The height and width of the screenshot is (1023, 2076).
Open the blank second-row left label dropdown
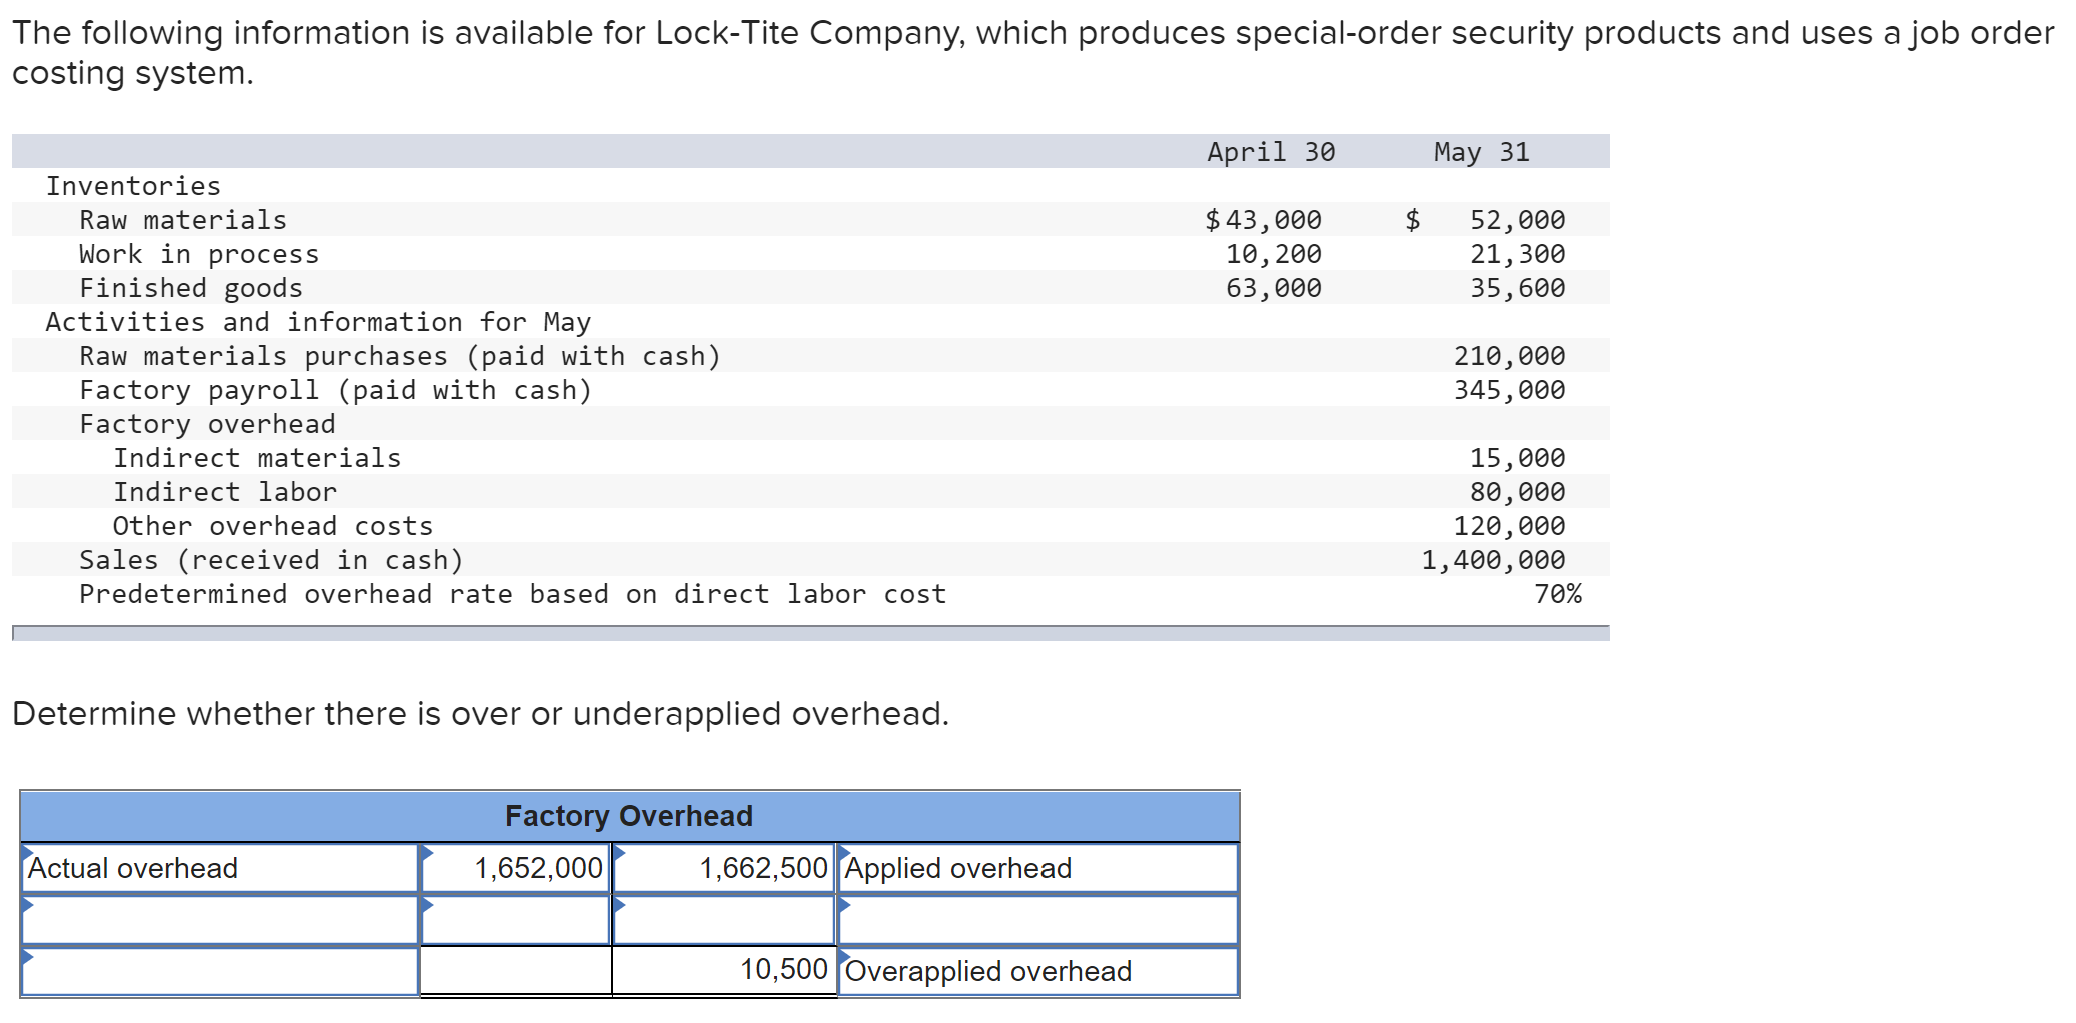[x=219, y=920]
